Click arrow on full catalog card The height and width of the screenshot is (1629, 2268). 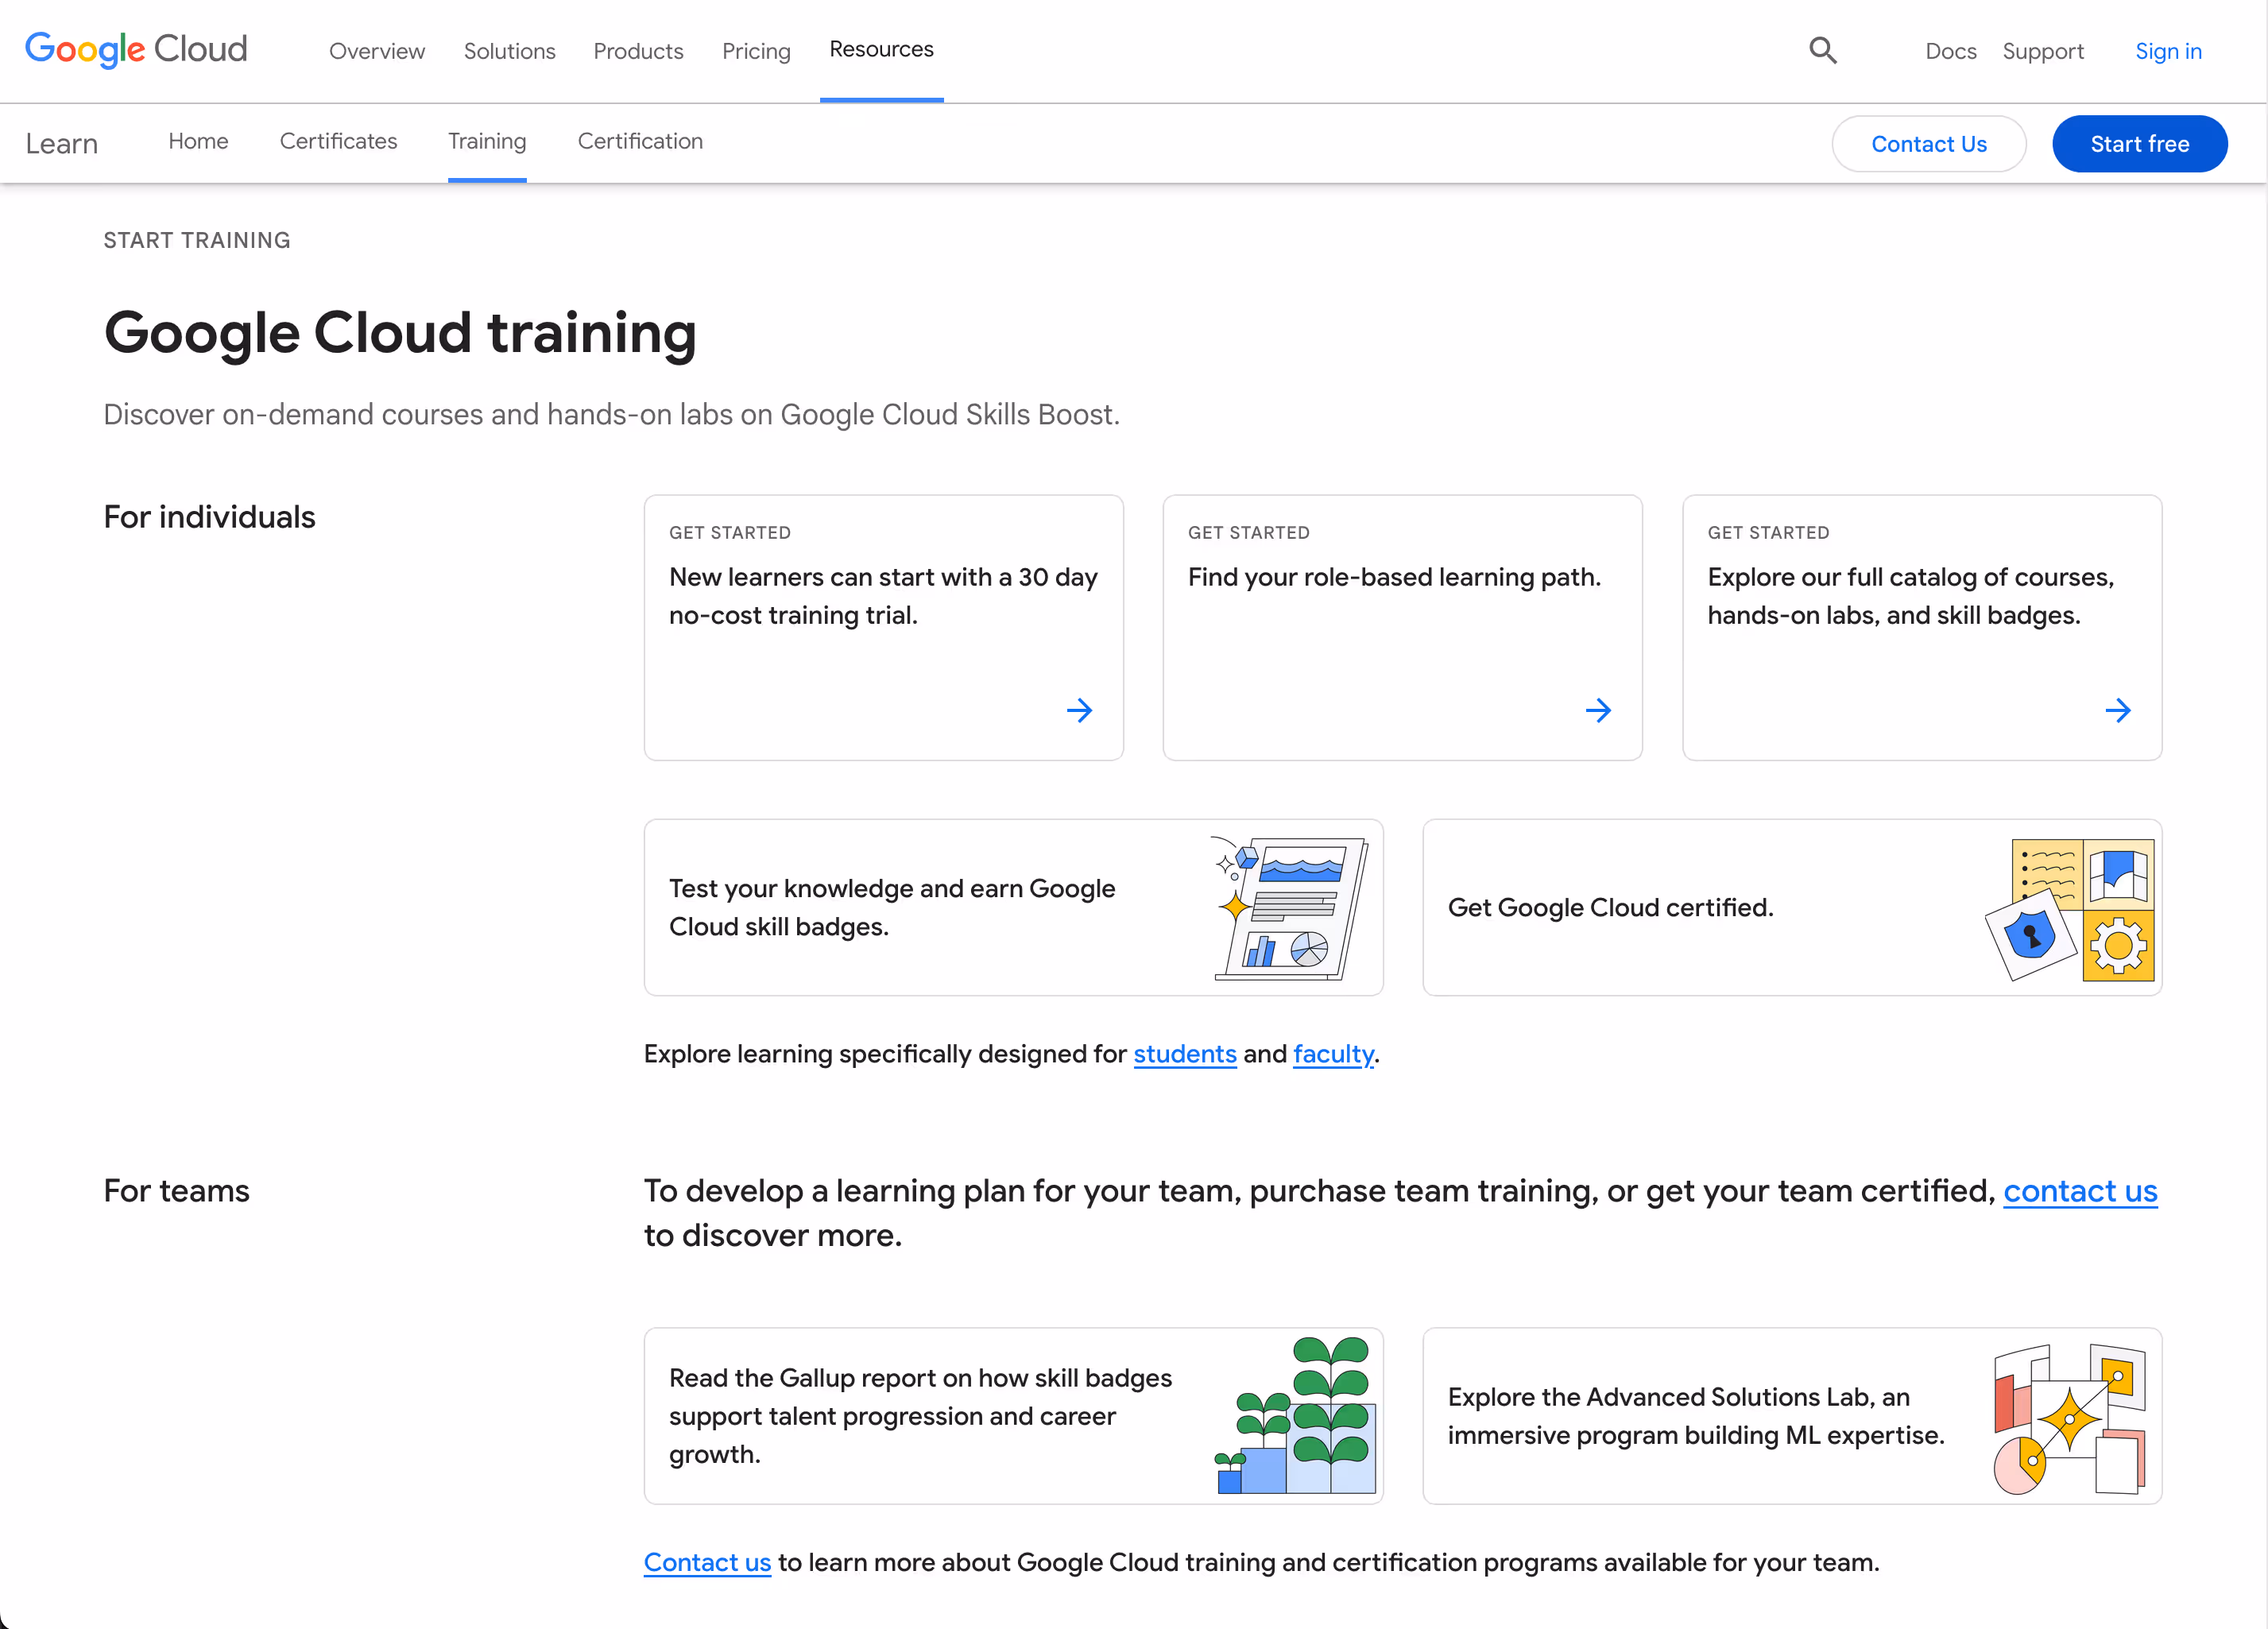coord(2117,710)
